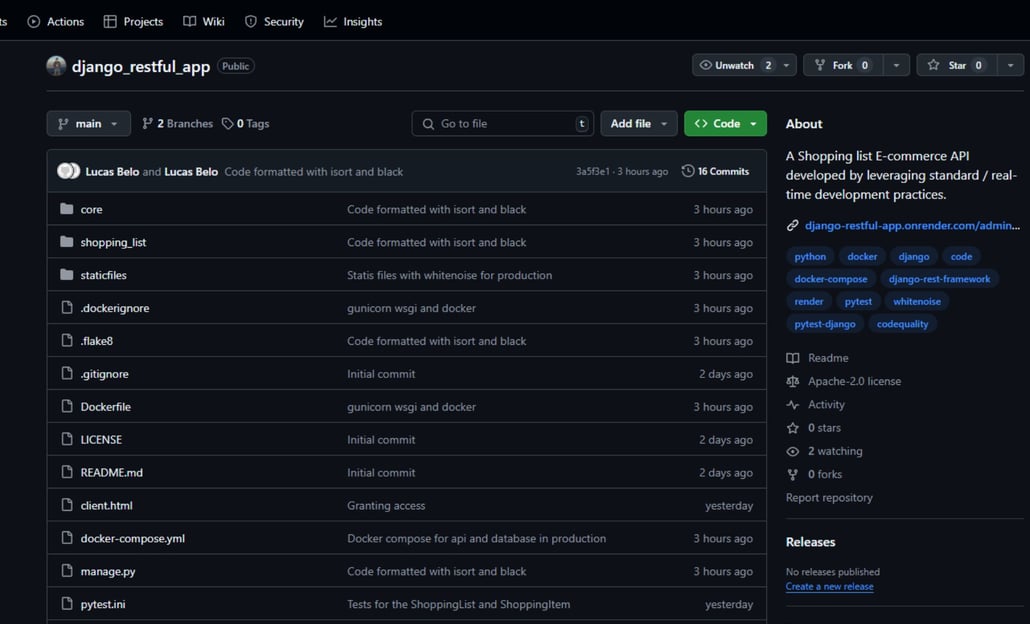The width and height of the screenshot is (1030, 624).
Task: Click the .gitignore file icon
Action: [66, 373]
